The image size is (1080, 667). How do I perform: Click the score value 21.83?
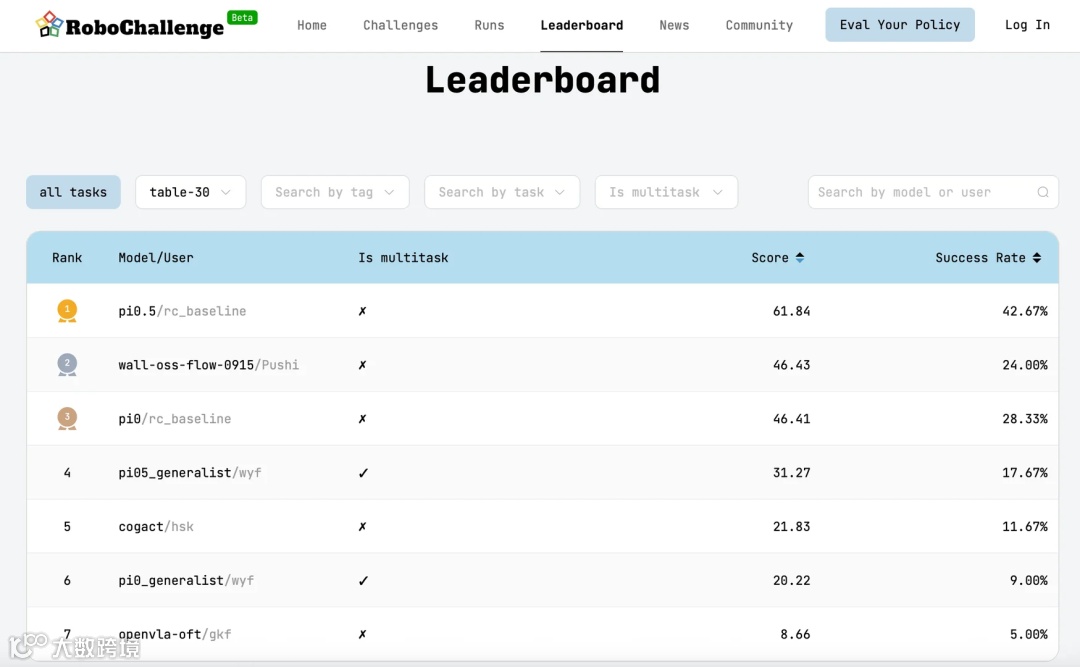pos(791,526)
